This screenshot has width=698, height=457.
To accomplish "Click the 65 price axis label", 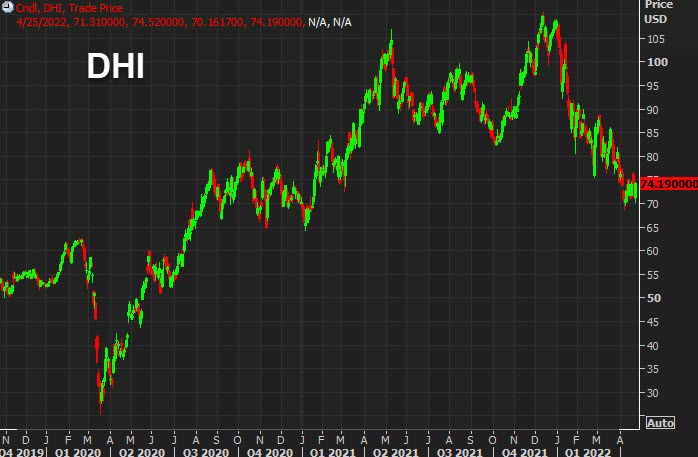I will pos(653,228).
